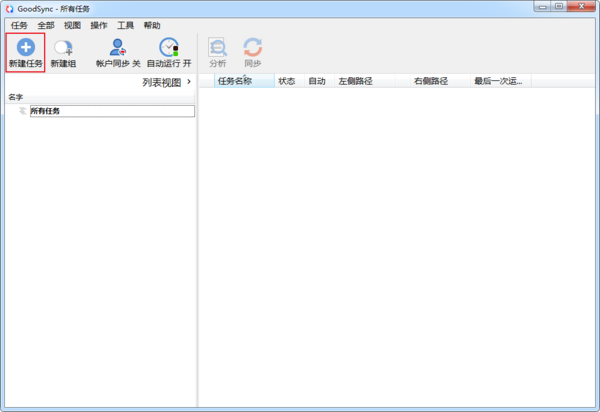Expand the 列表视图 chevron arrow
Image resolution: width=600 pixels, height=412 pixels.
click(x=189, y=82)
